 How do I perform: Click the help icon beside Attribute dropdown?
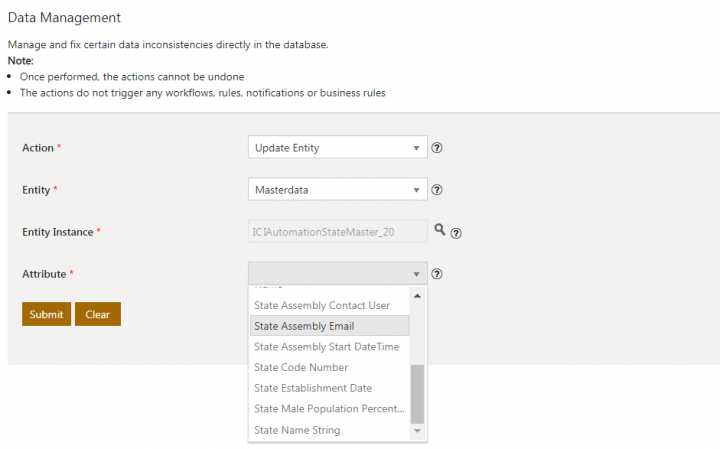tap(437, 274)
